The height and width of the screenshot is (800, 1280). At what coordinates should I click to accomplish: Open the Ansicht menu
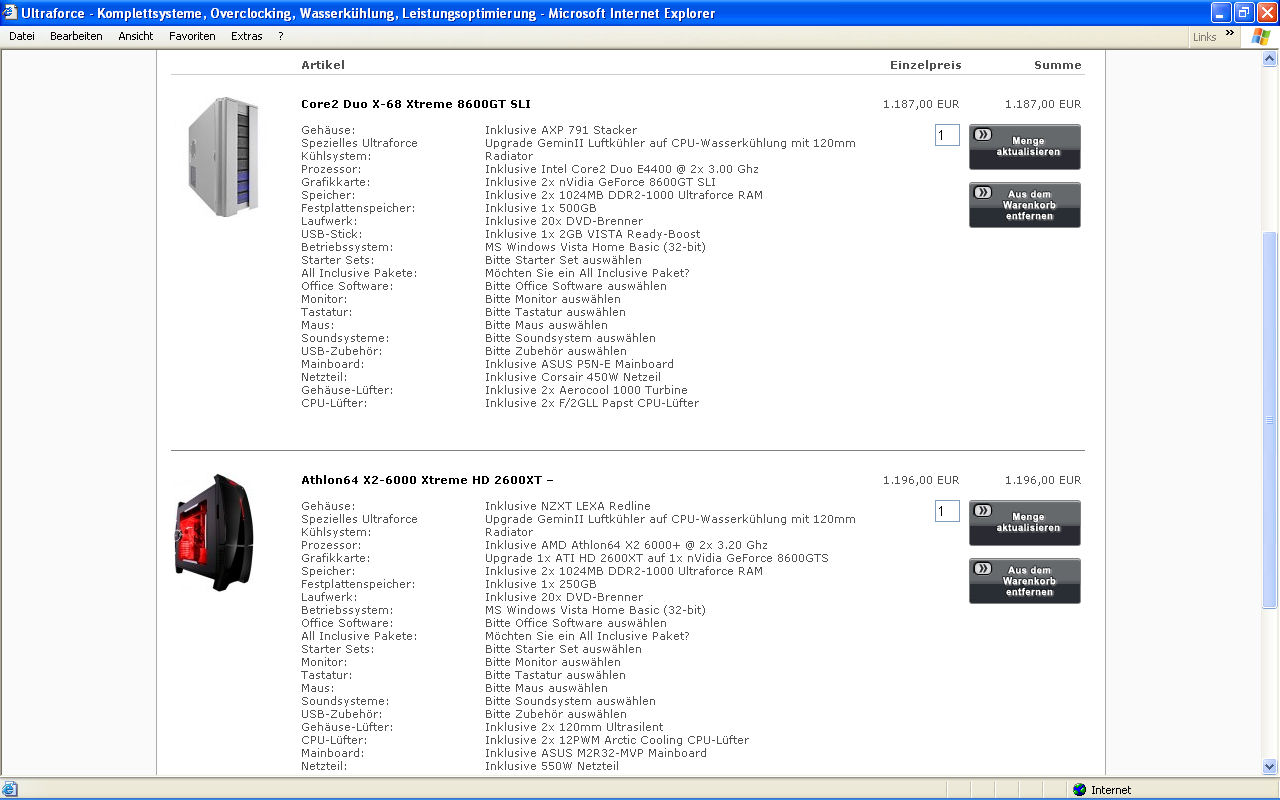tap(136, 36)
